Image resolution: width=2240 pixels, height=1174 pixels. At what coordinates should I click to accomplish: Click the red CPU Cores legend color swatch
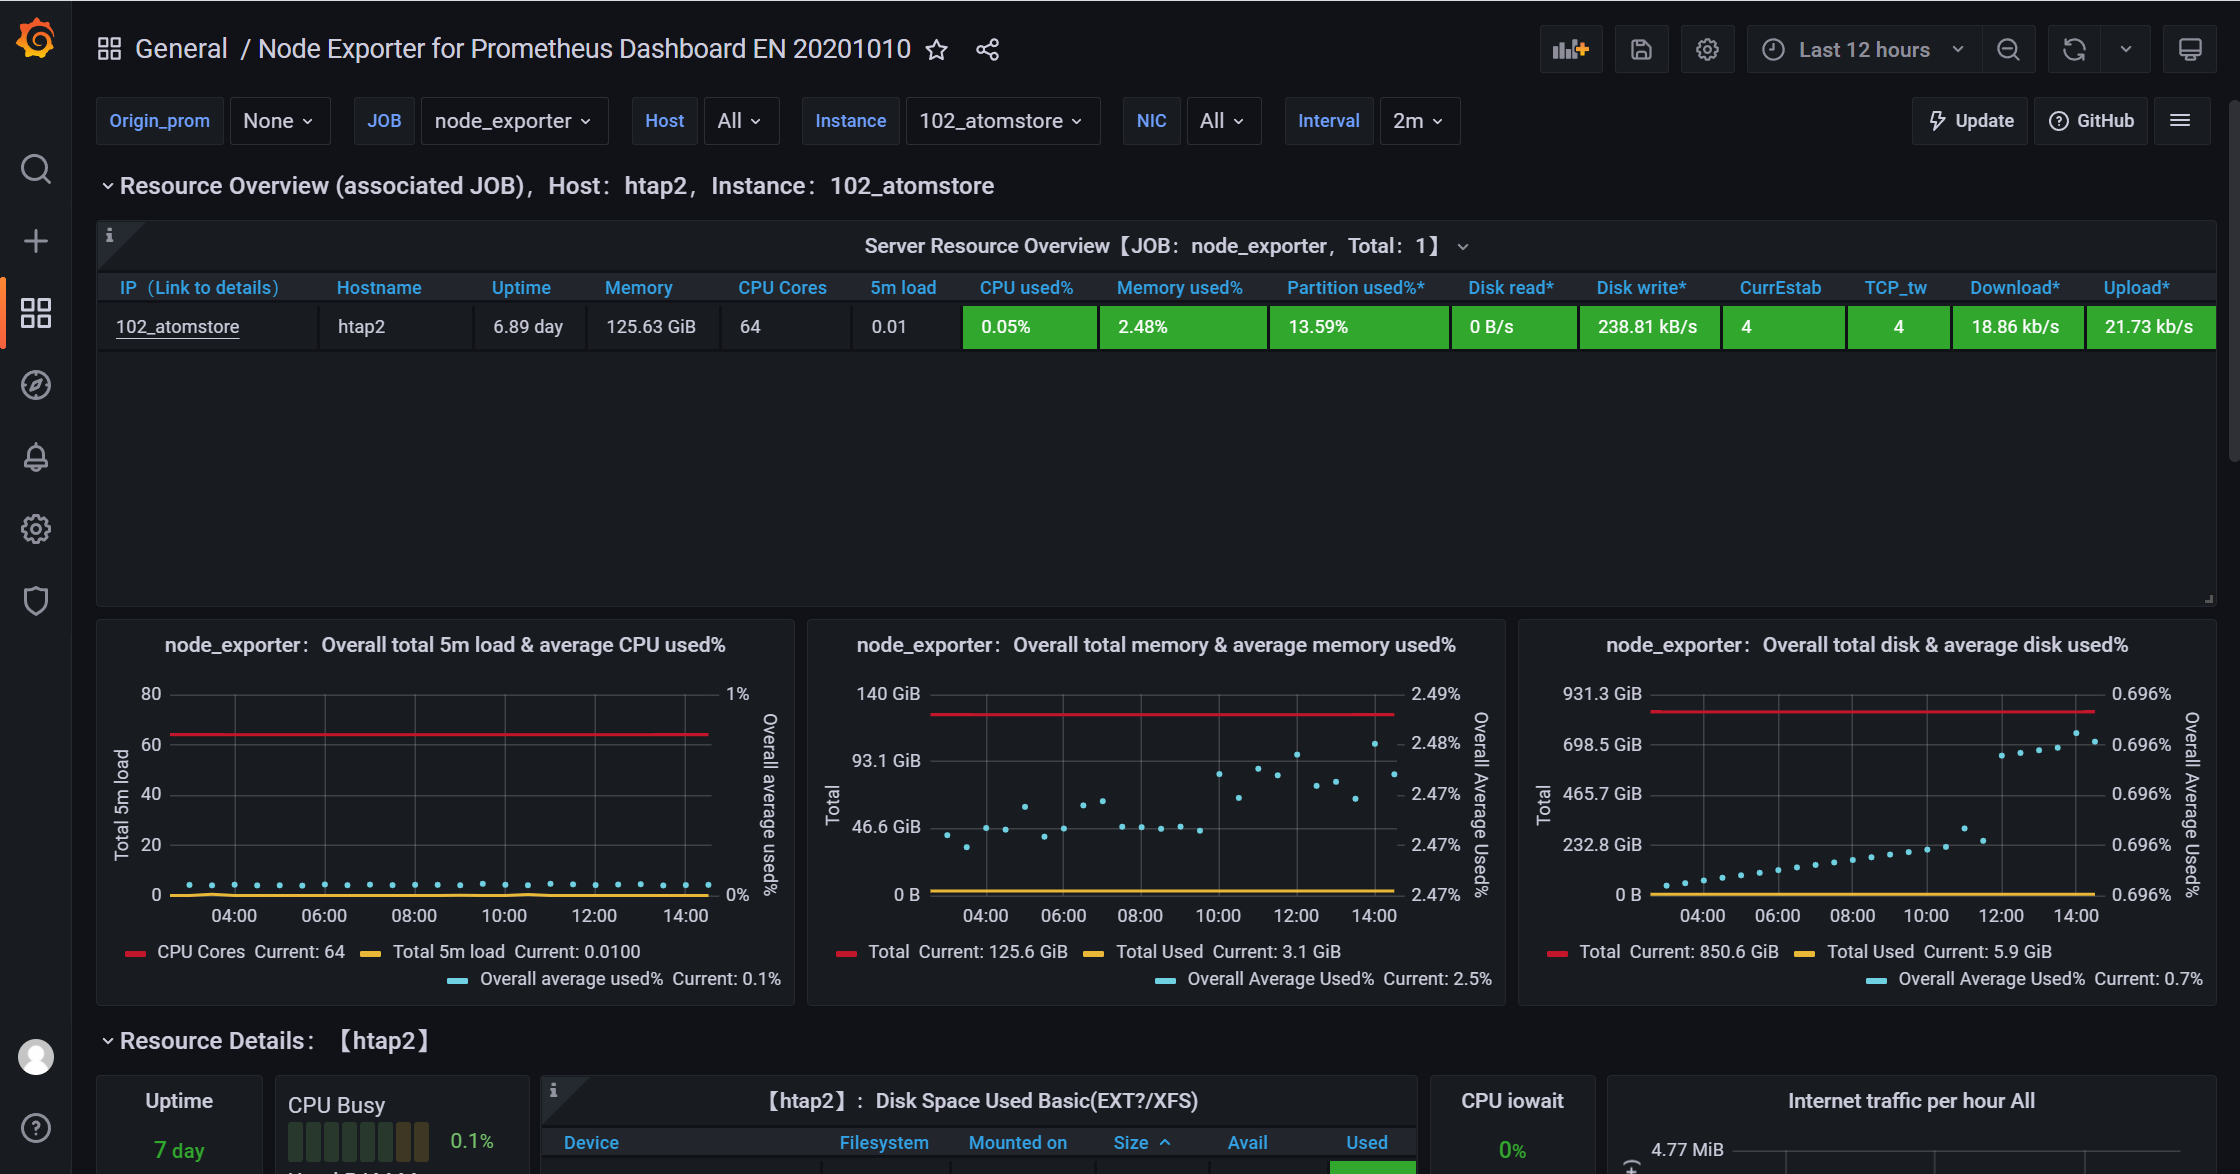point(136,953)
